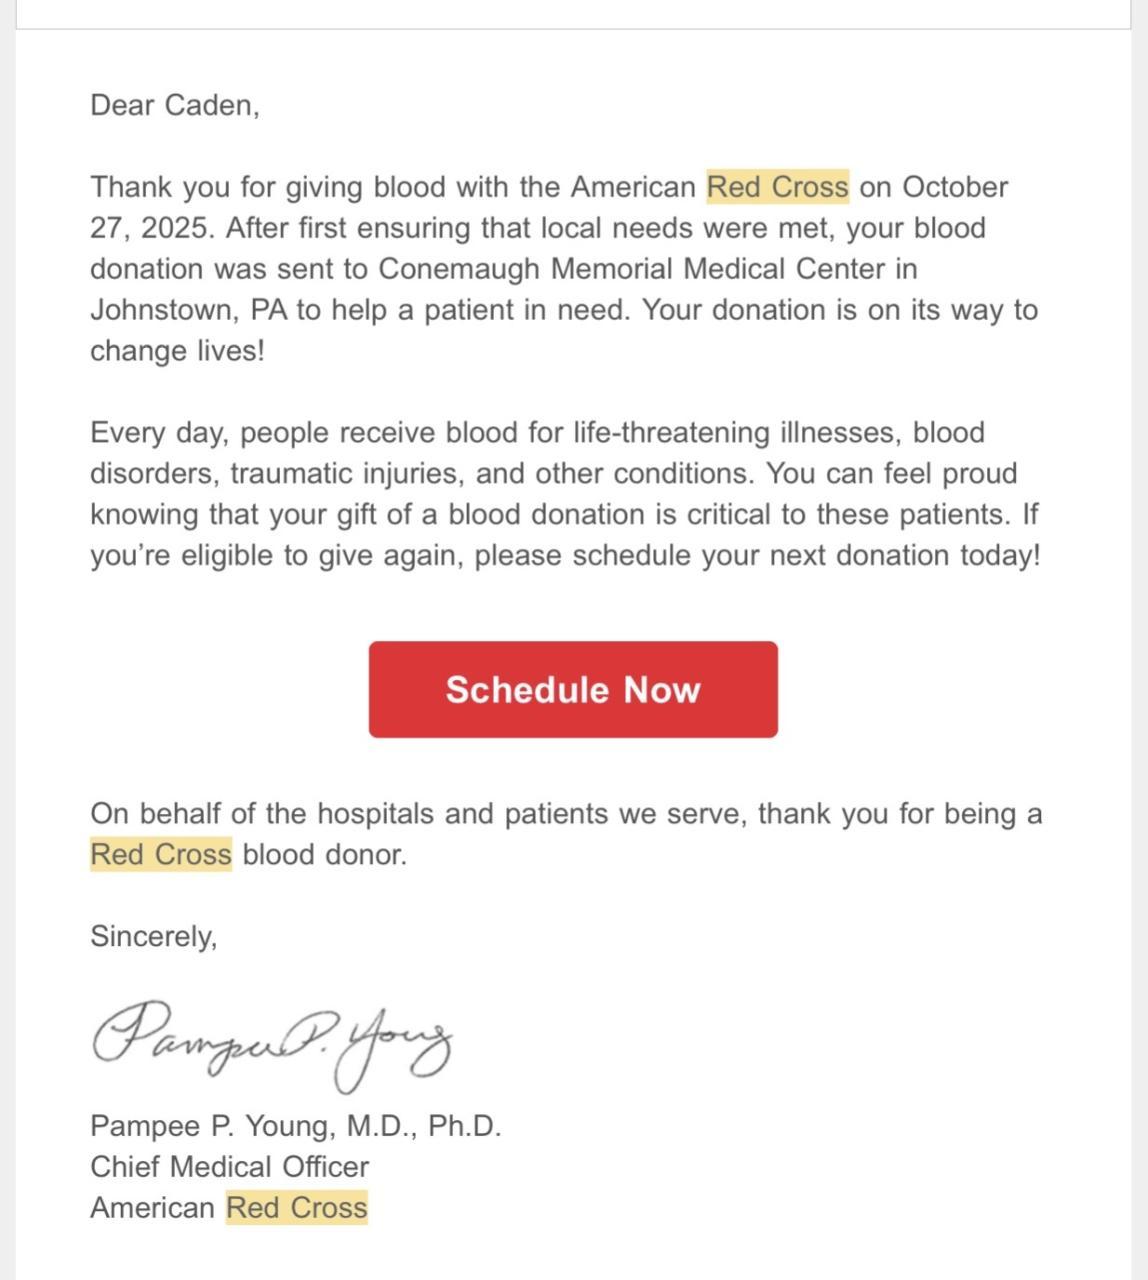Click the line starting 'On behalf of the hospitals'

click(565, 814)
